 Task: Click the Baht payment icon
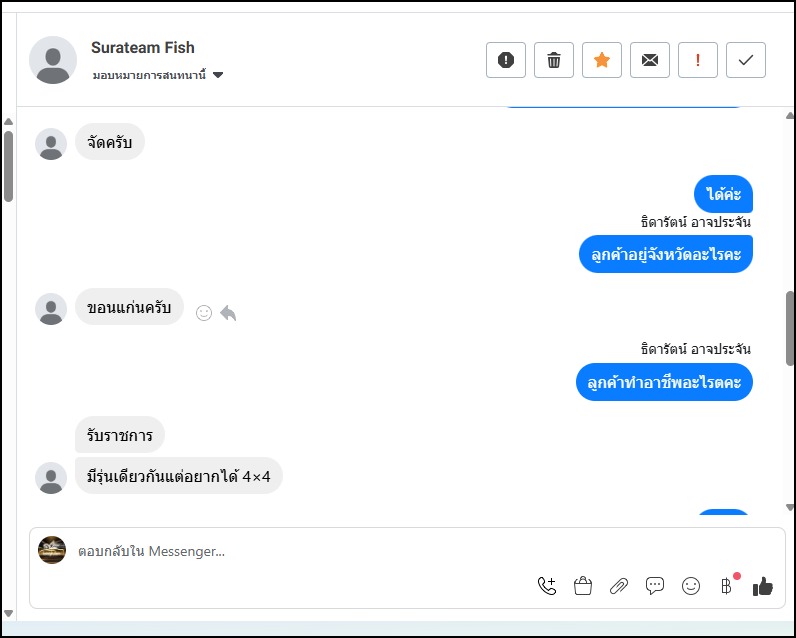[x=727, y=586]
